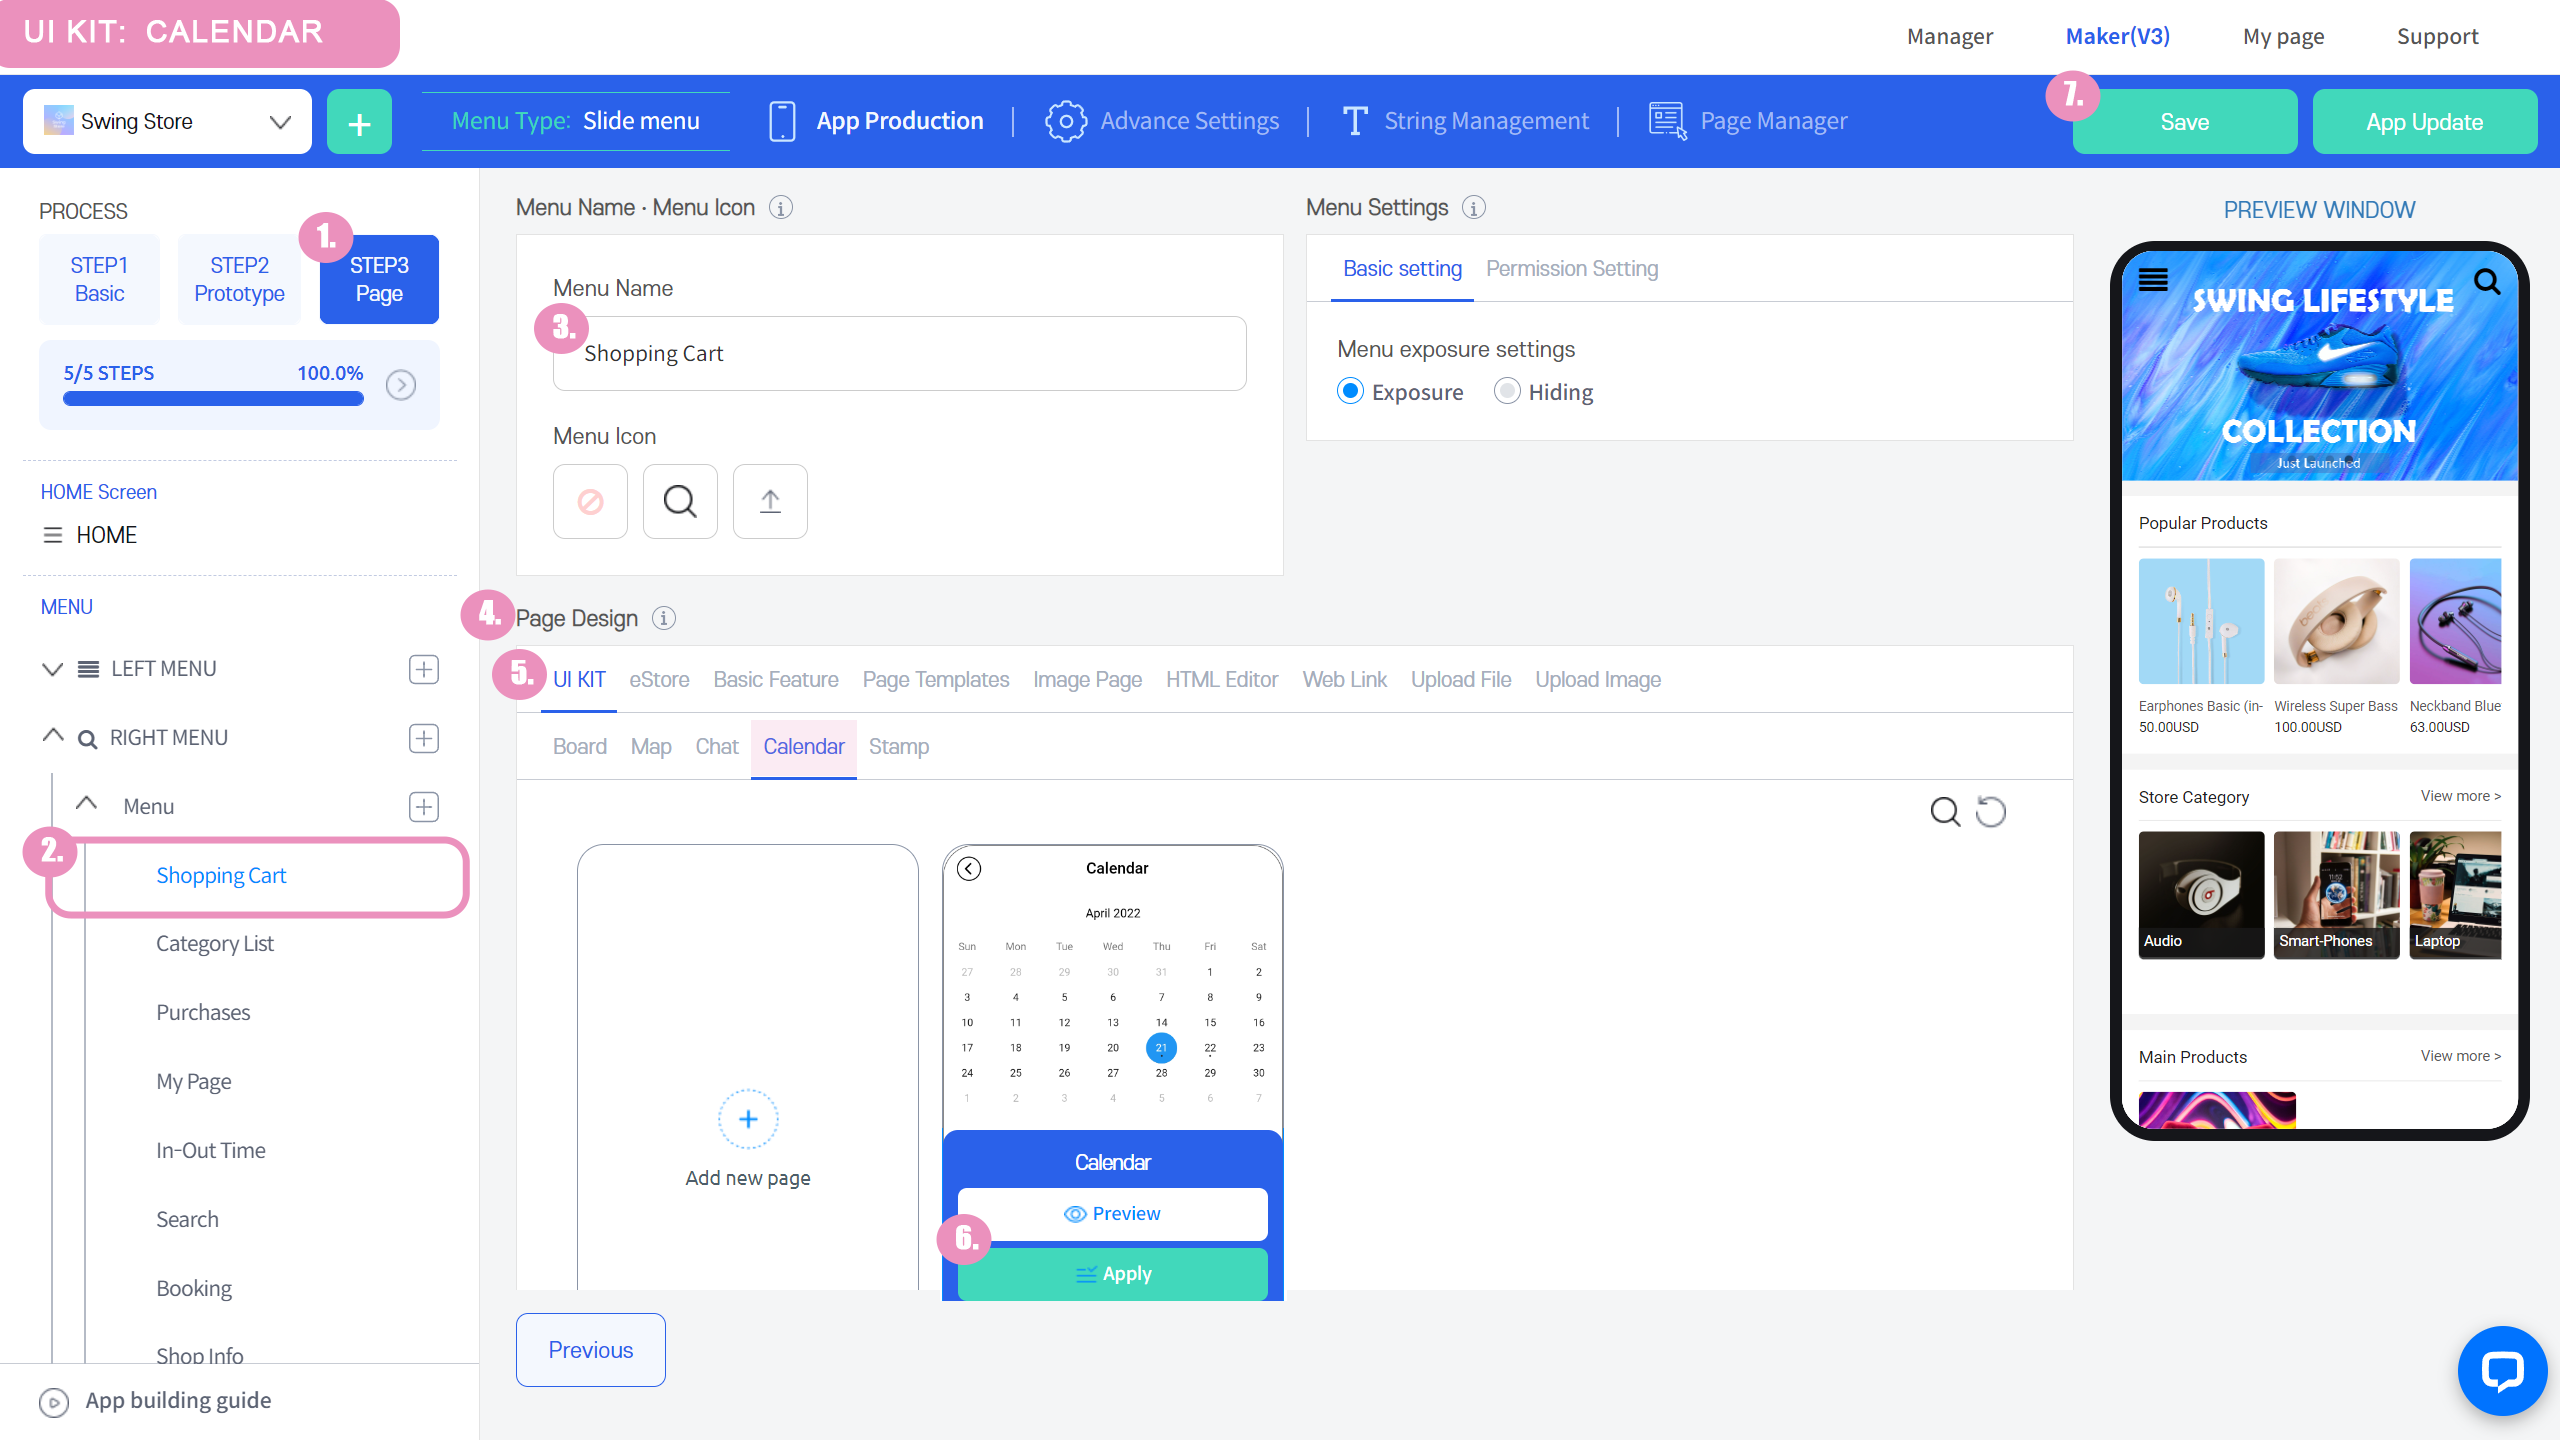Viewport: 2560px width, 1440px height.
Task: Click the steps progress arrow button
Action: pyautogui.click(x=401, y=385)
